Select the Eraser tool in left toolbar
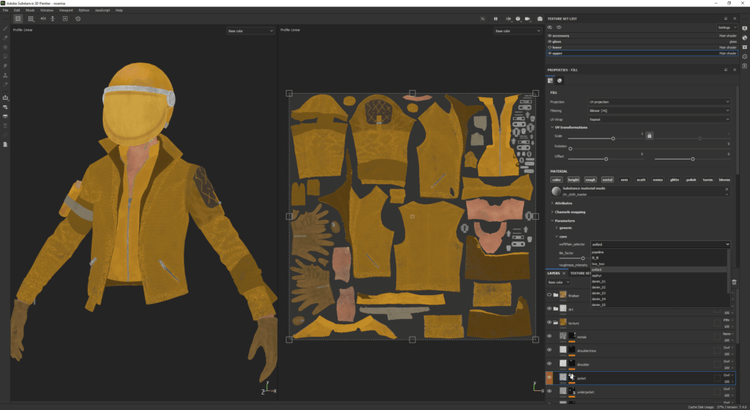The width and height of the screenshot is (750, 410). click(x=5, y=38)
